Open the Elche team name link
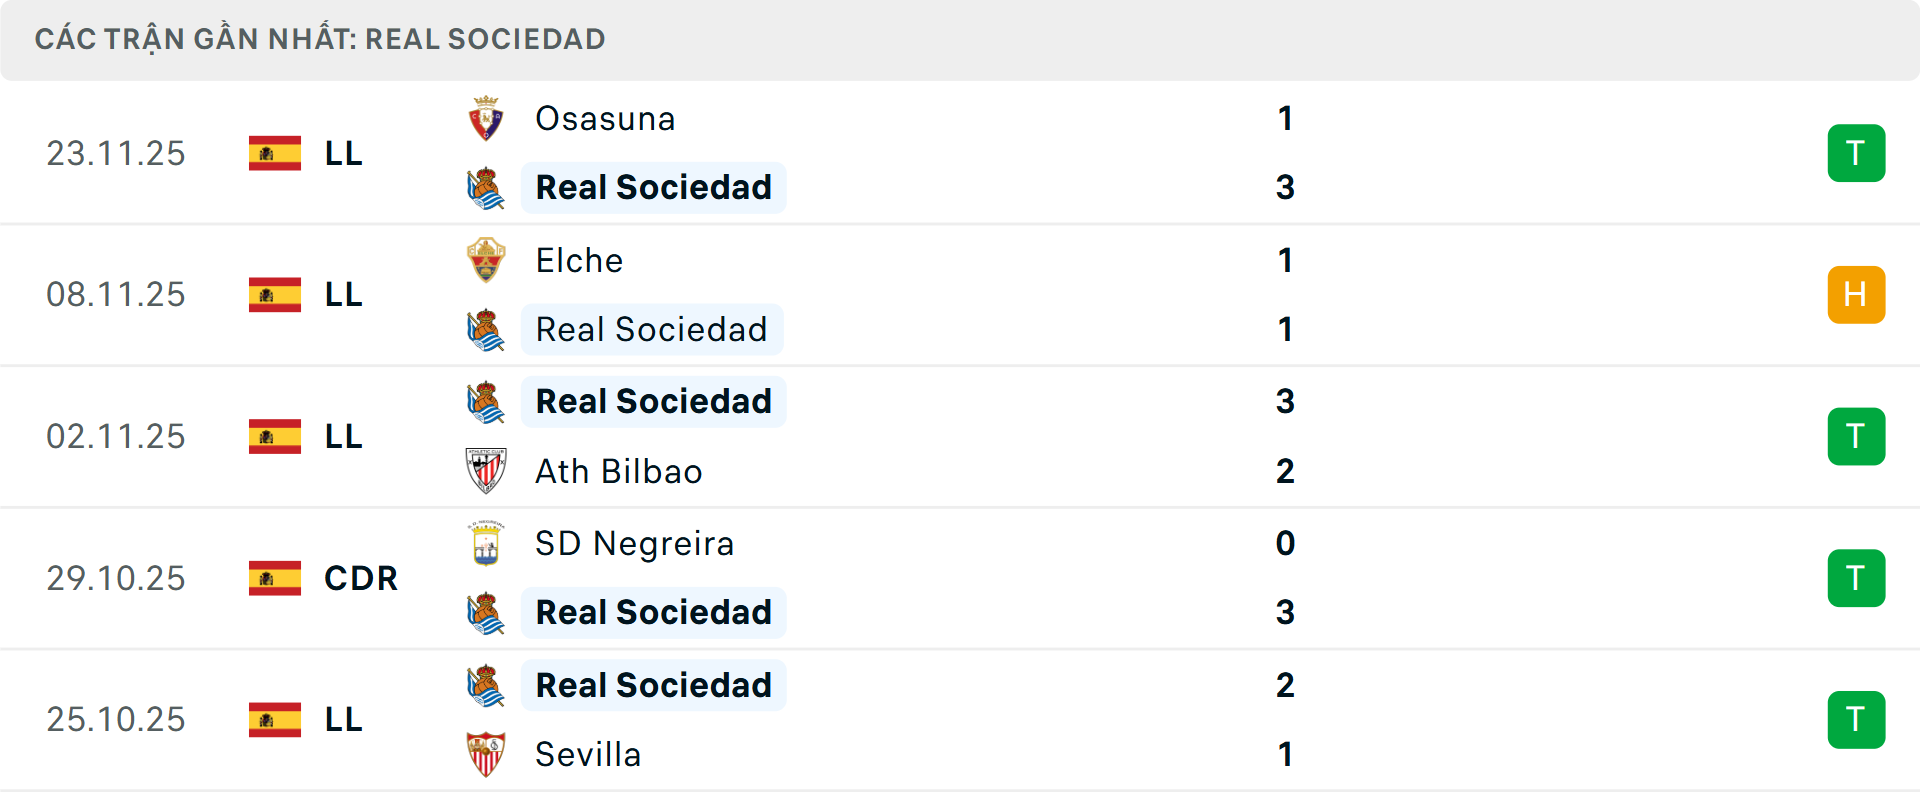Viewport: 1920px width, 792px height. click(579, 259)
